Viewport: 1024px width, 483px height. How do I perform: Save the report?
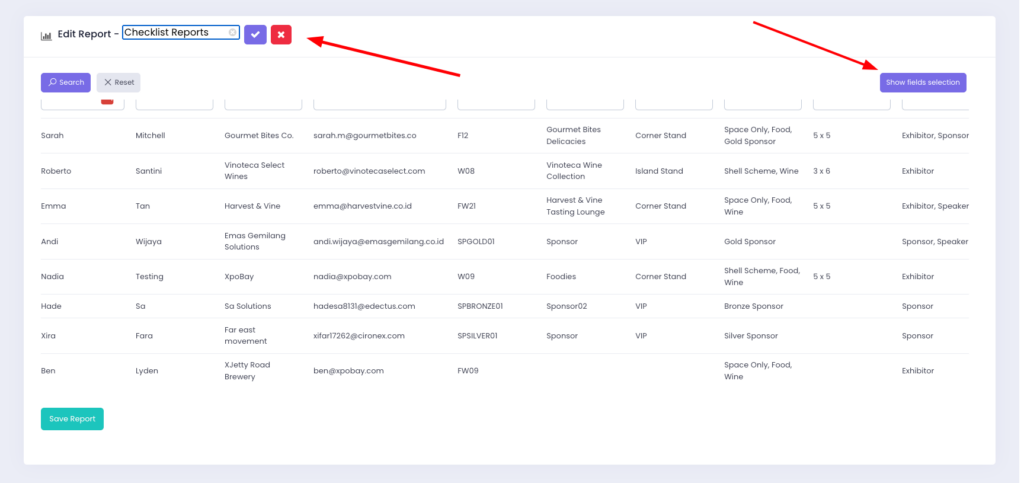[72, 419]
